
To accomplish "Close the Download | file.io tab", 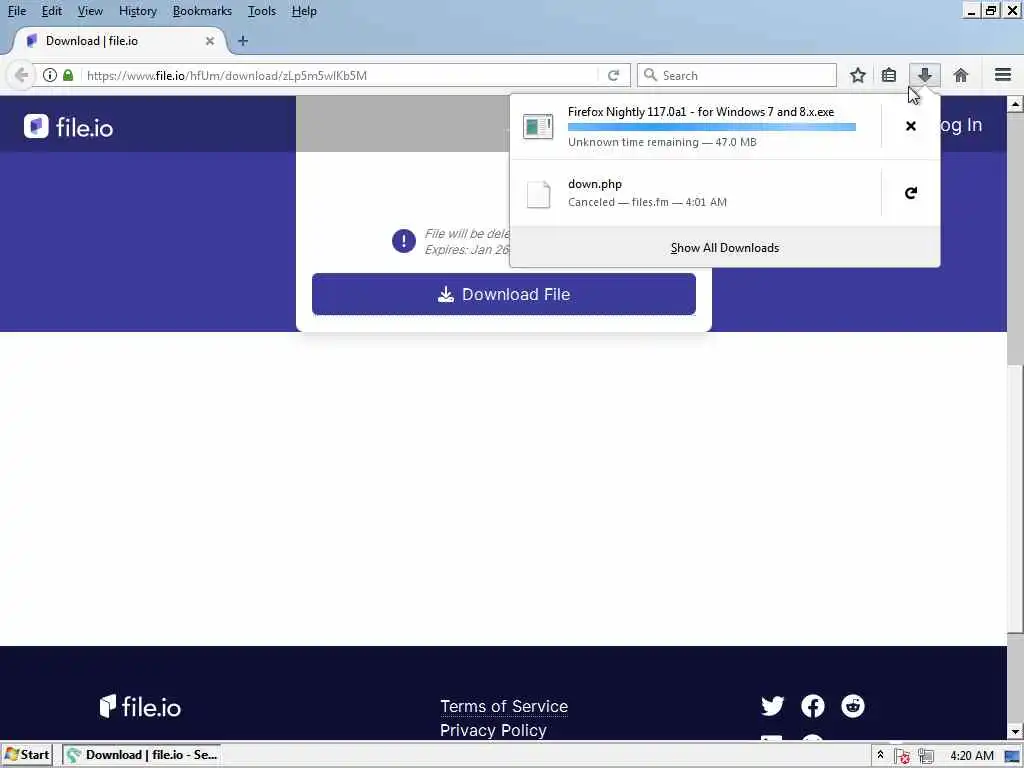I will point(210,40).
